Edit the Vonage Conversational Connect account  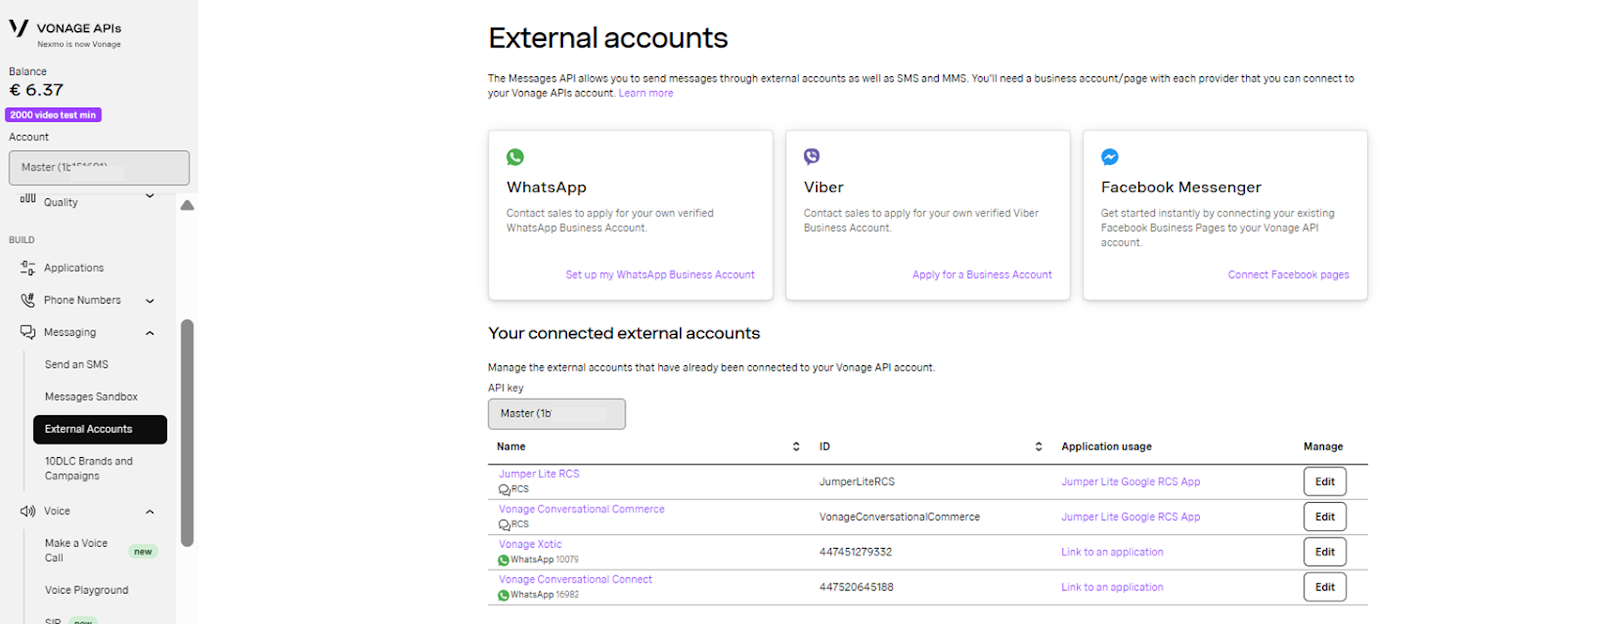[1325, 587]
